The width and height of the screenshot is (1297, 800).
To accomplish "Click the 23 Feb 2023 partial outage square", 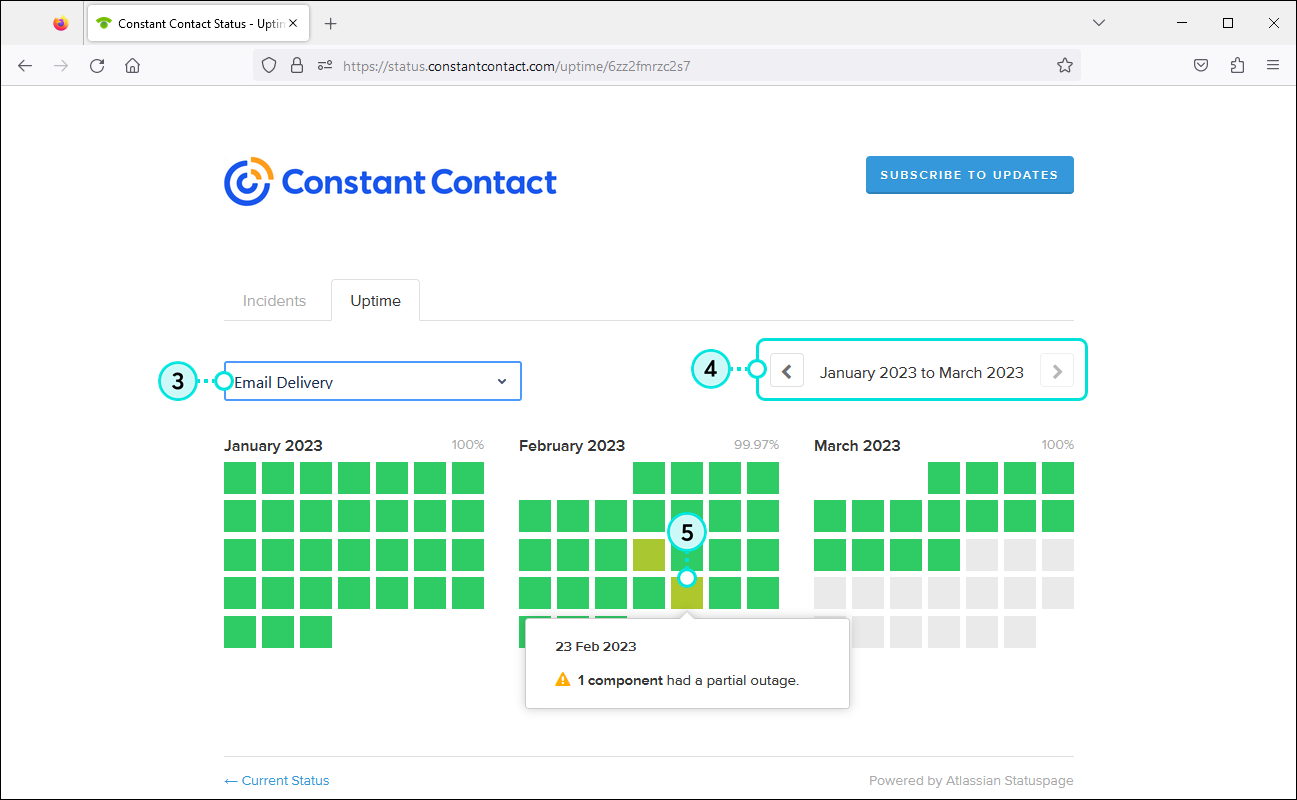I will point(687,594).
